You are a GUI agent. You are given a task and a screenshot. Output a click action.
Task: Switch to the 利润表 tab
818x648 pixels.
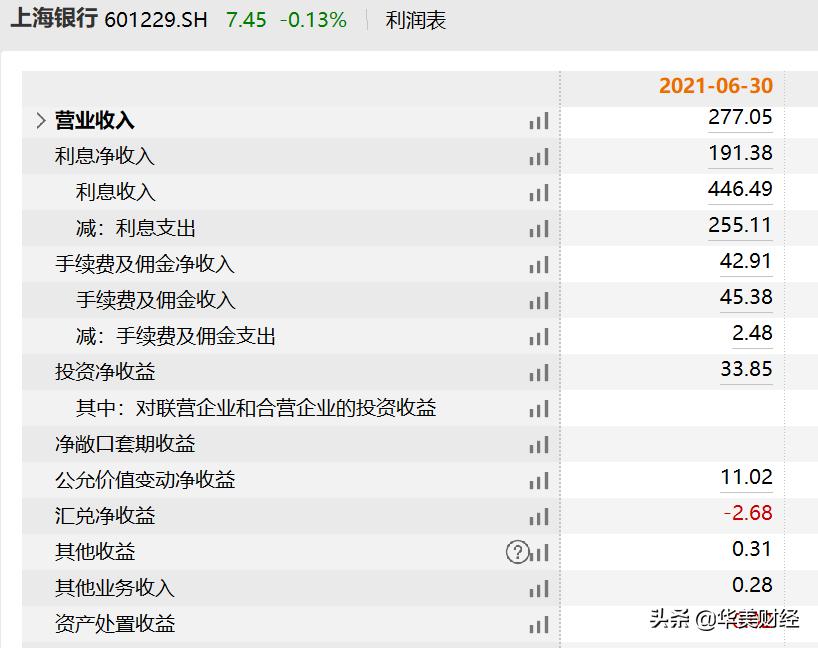pos(413,19)
